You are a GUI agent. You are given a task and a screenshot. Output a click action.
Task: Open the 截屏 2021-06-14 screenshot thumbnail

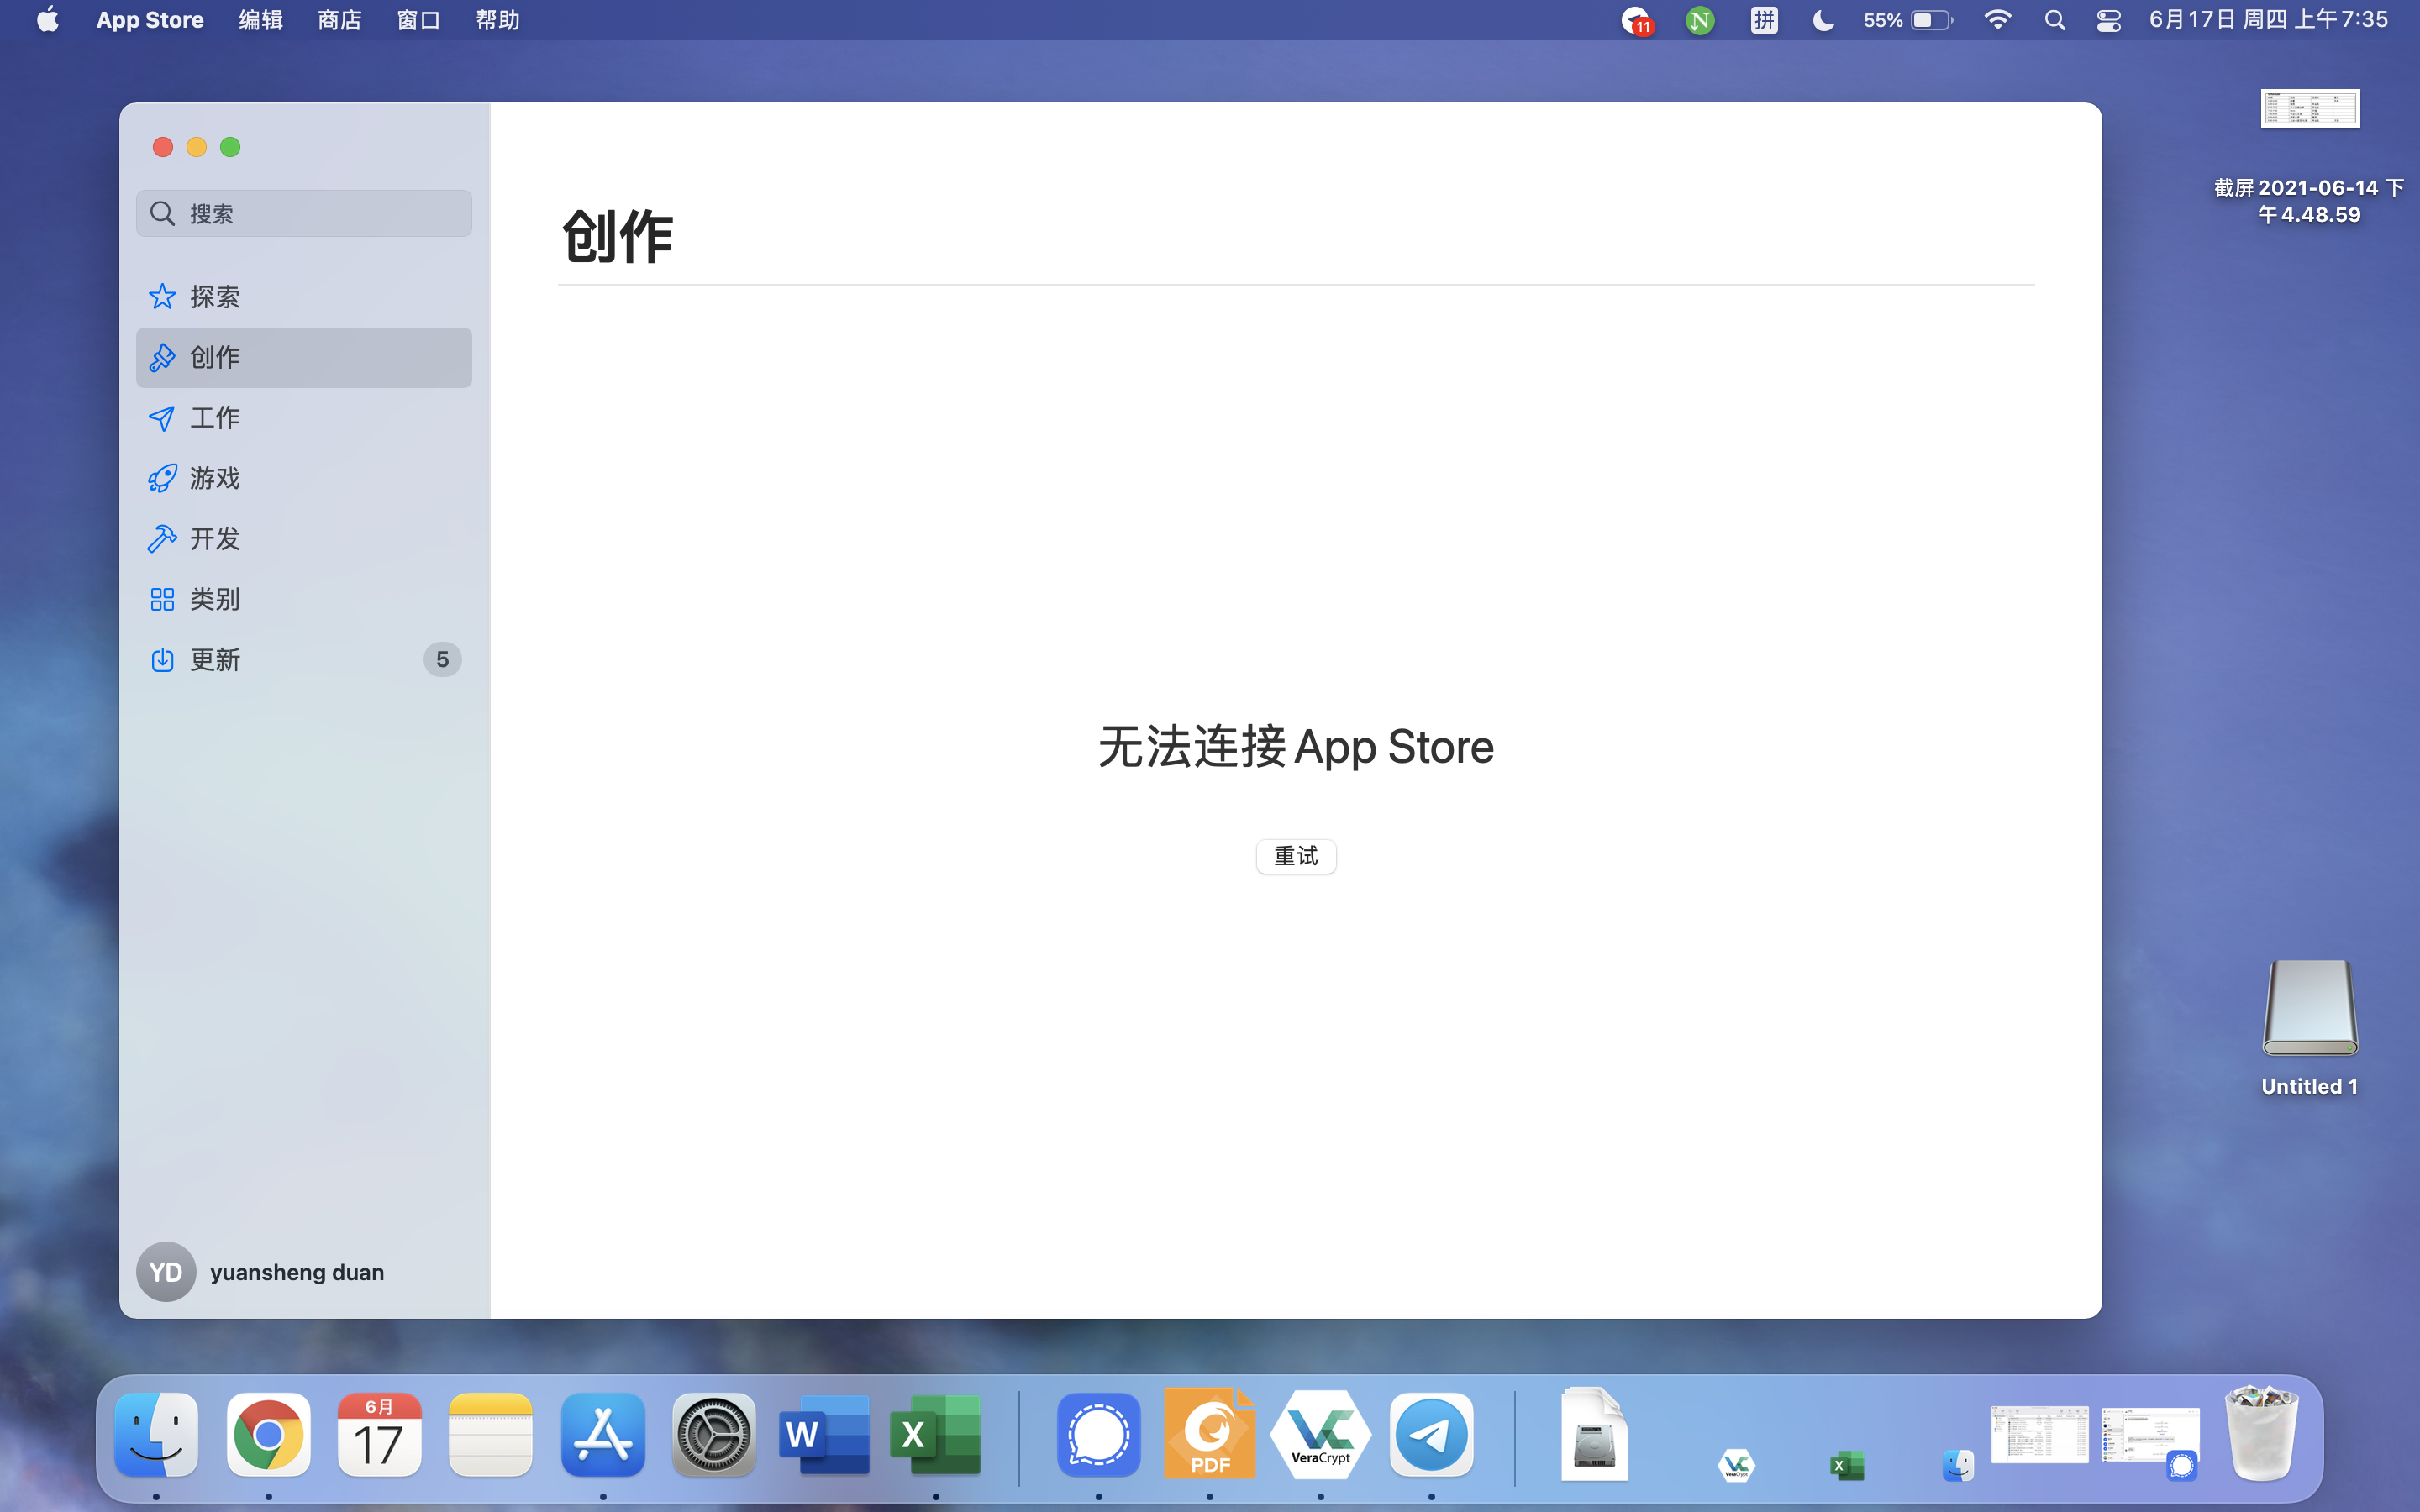click(2309, 109)
